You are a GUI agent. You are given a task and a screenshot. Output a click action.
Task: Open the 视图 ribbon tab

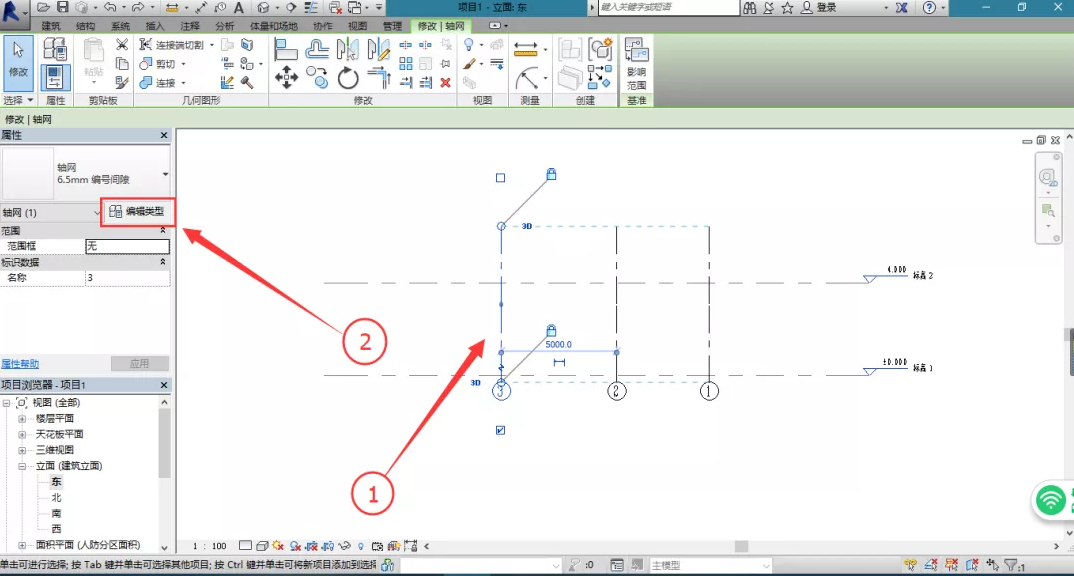(x=357, y=26)
